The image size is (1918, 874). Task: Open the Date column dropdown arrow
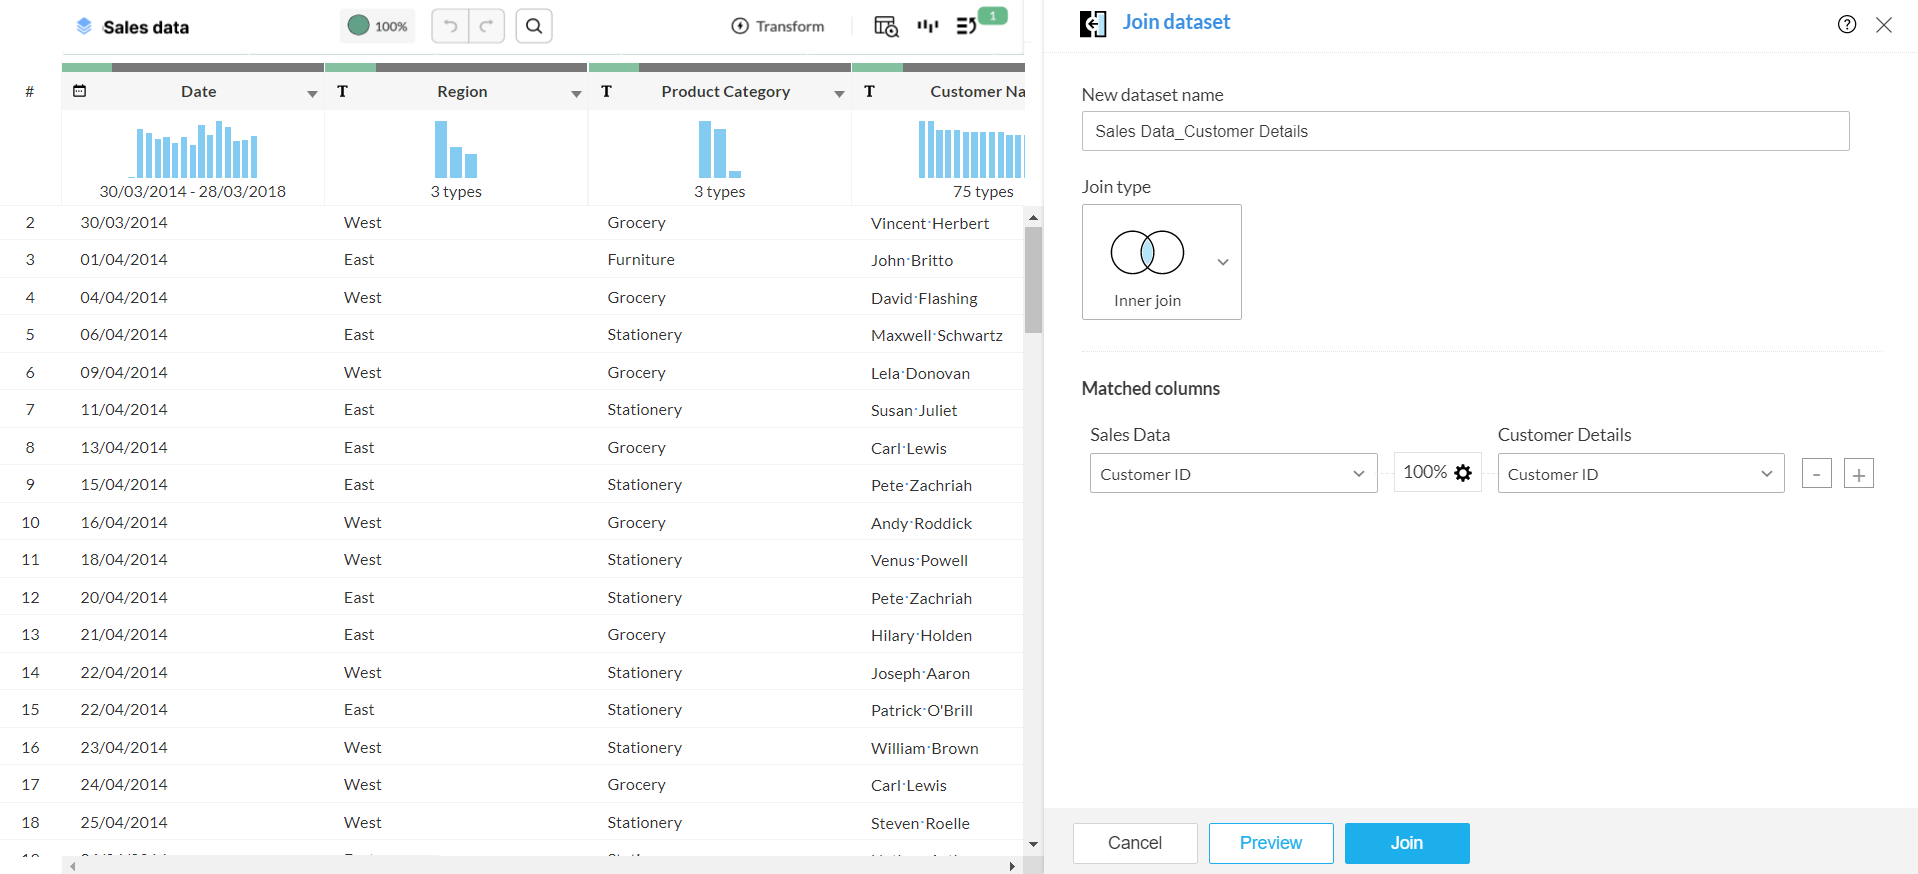(312, 93)
